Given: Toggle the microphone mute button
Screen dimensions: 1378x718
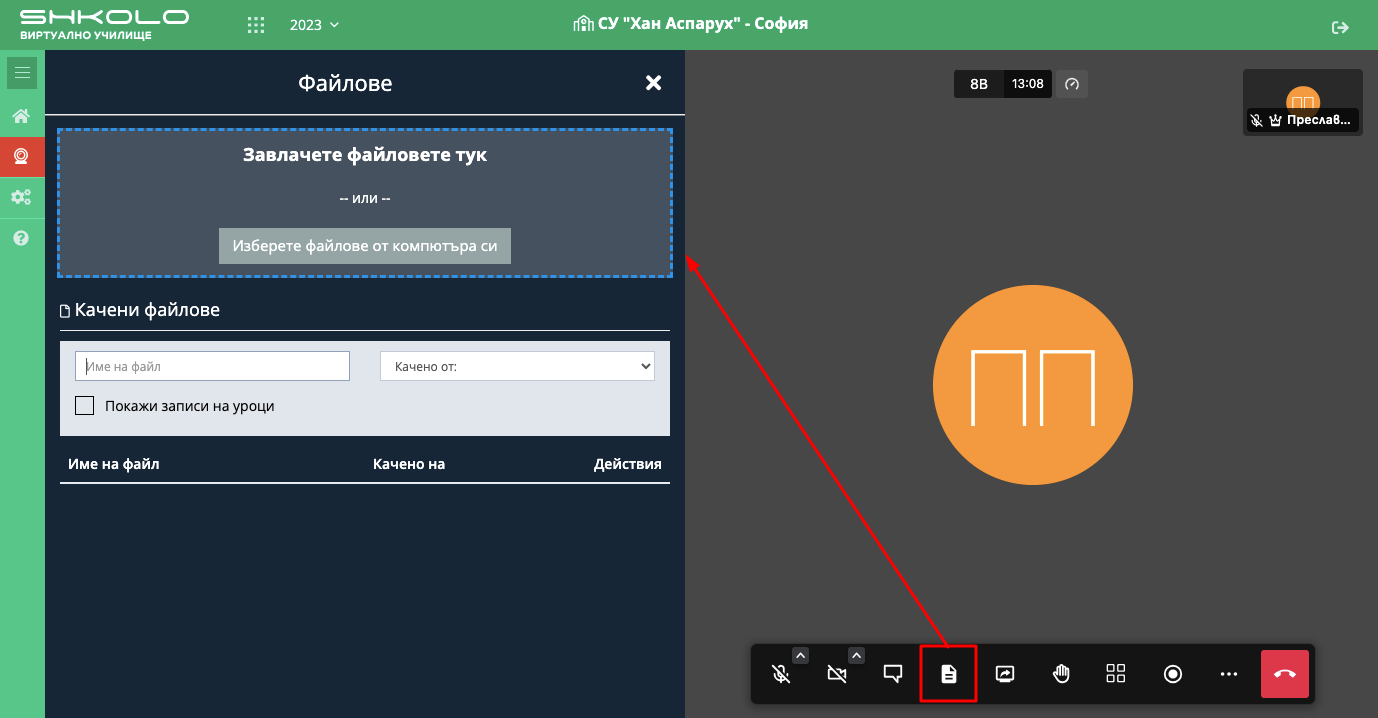Looking at the screenshot, I should tap(782, 674).
